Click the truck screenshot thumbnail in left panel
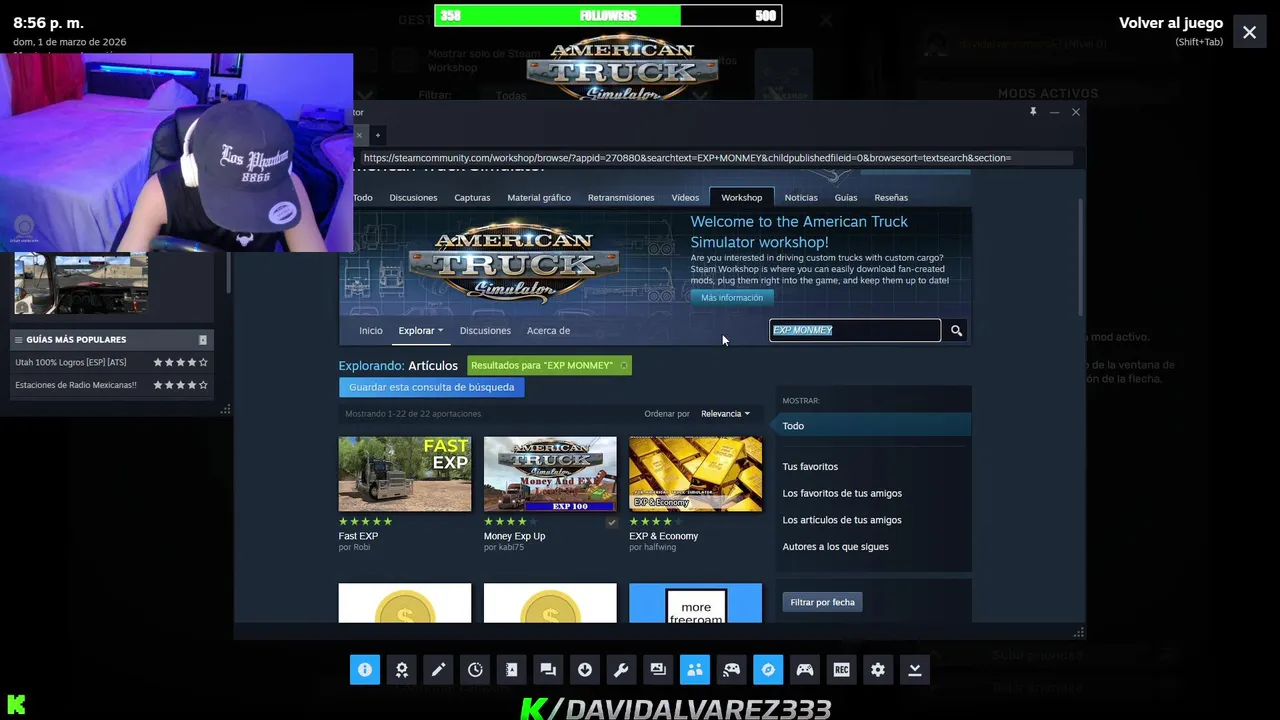 pos(81,284)
